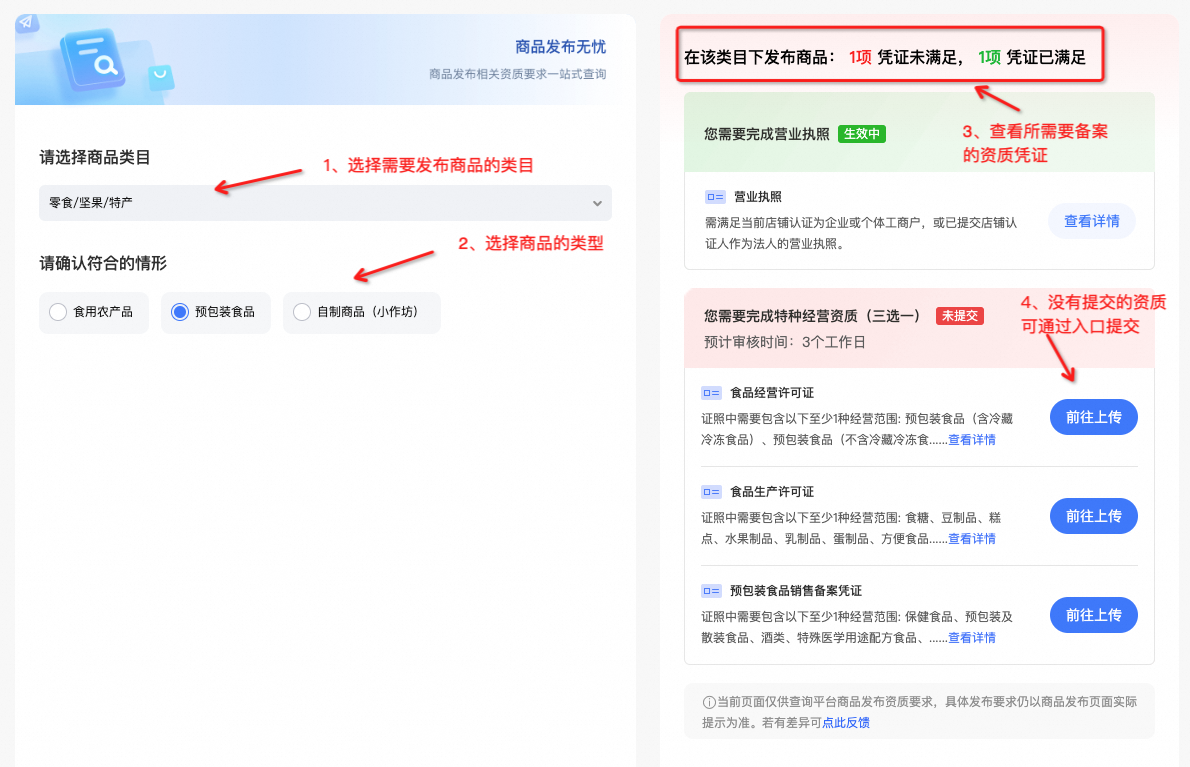Click the card icon beside 预包装食品销售备案凭证

coord(711,590)
